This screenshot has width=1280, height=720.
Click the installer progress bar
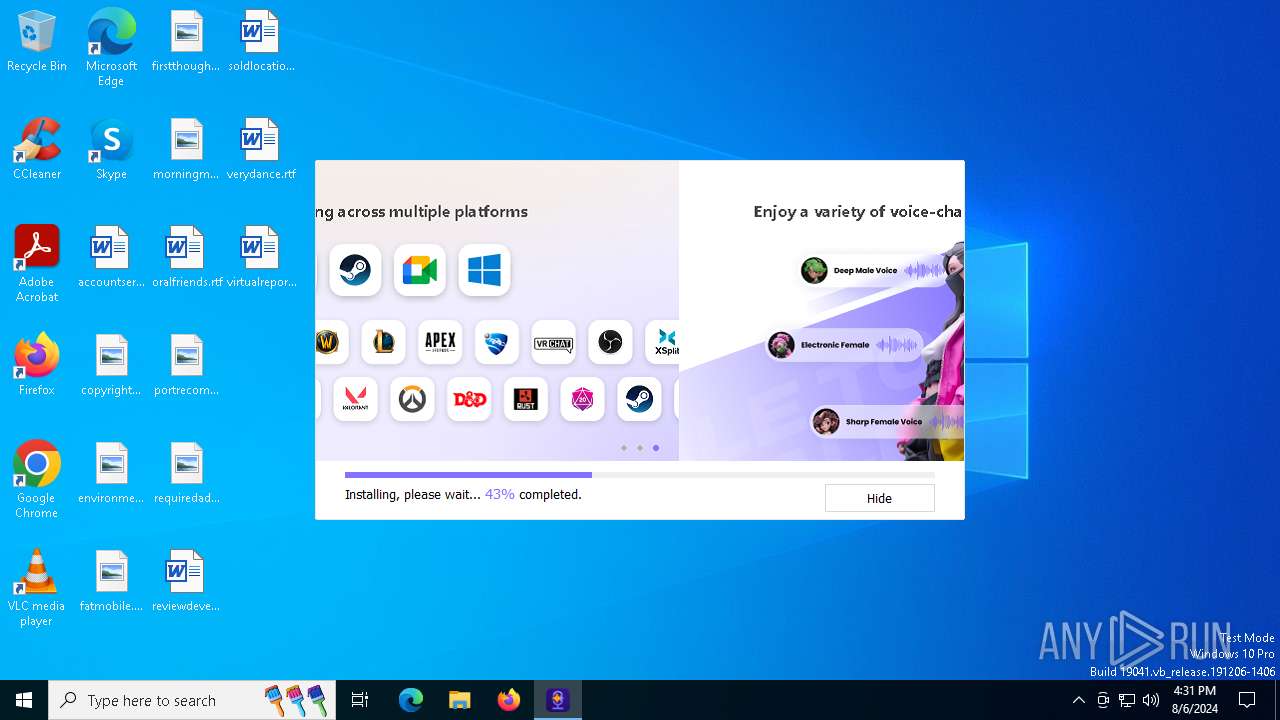point(640,475)
